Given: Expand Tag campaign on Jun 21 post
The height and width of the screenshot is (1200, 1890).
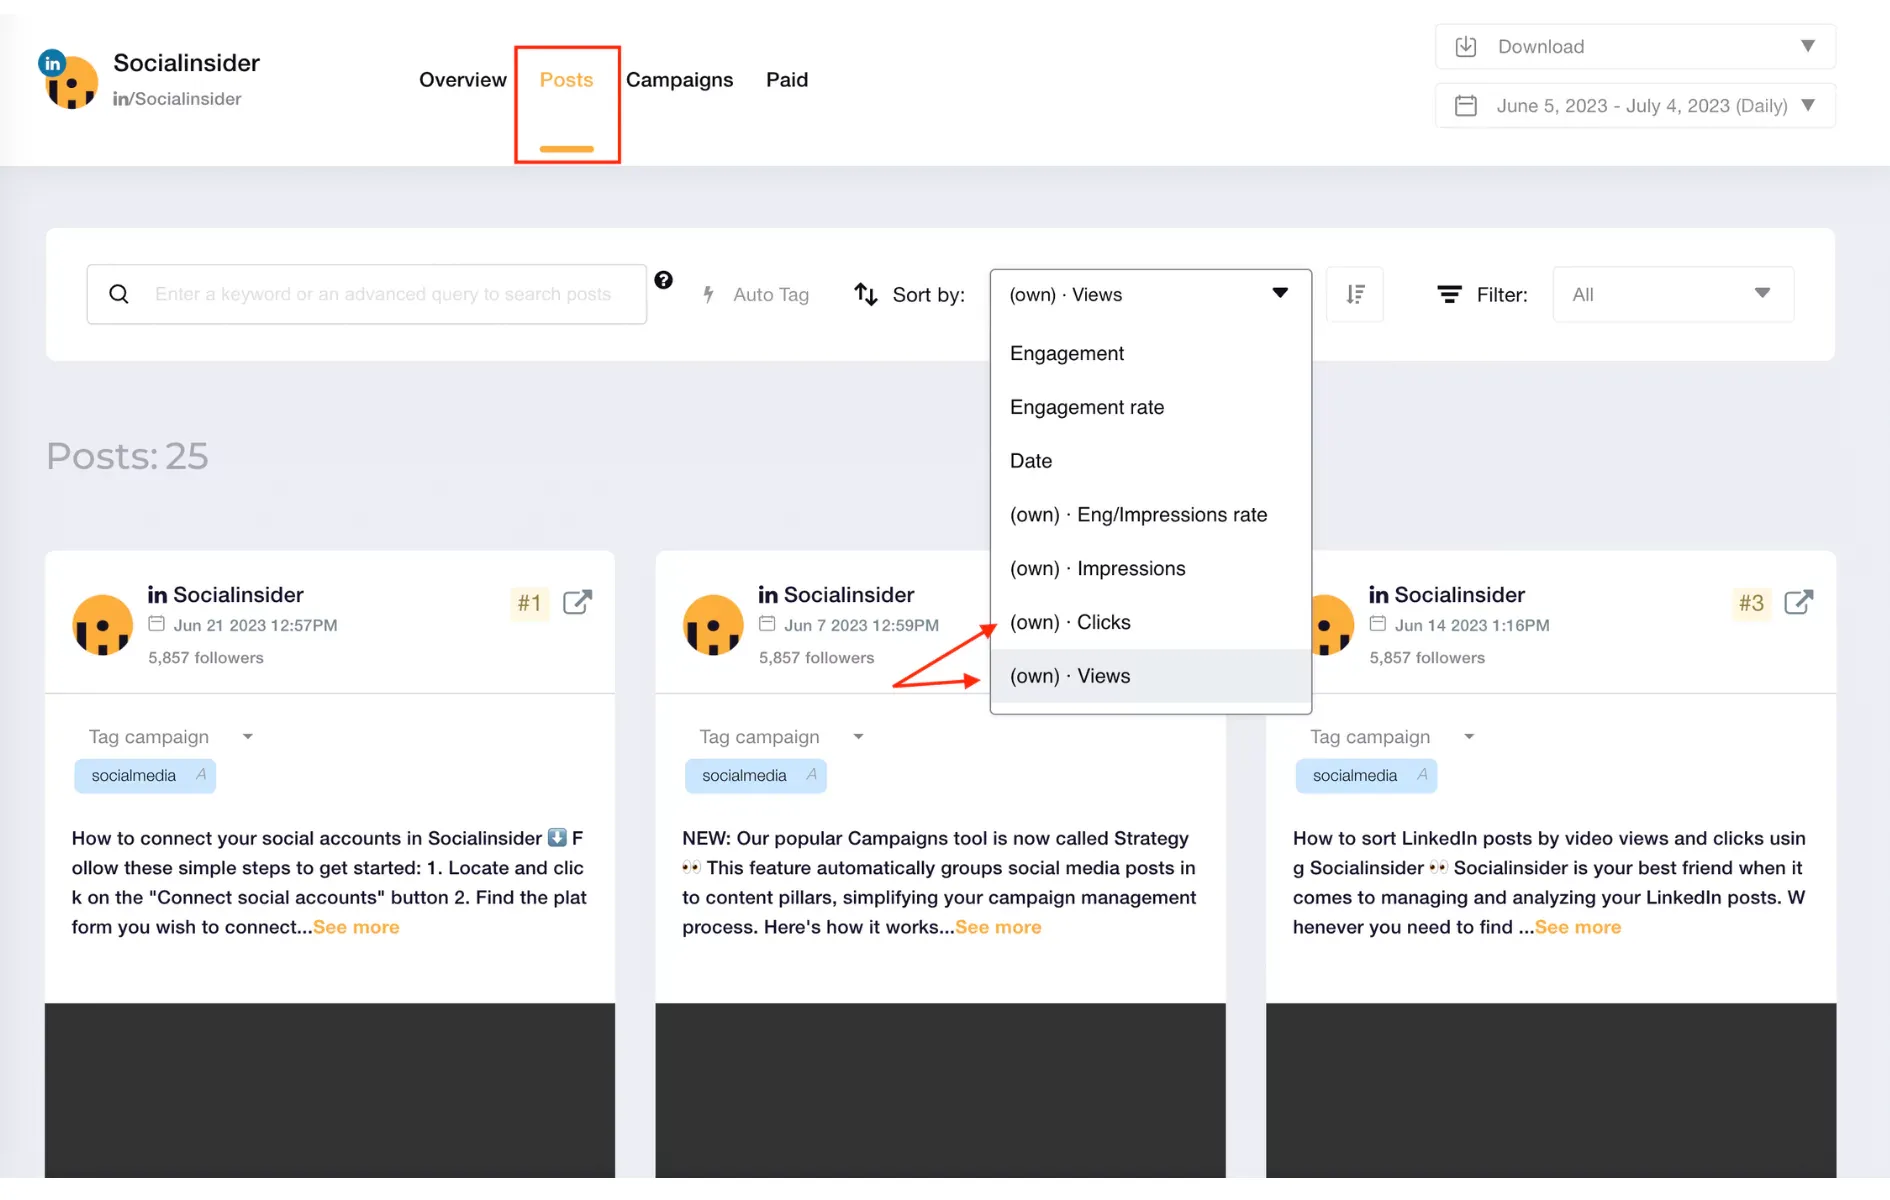Looking at the screenshot, I should click(x=170, y=737).
